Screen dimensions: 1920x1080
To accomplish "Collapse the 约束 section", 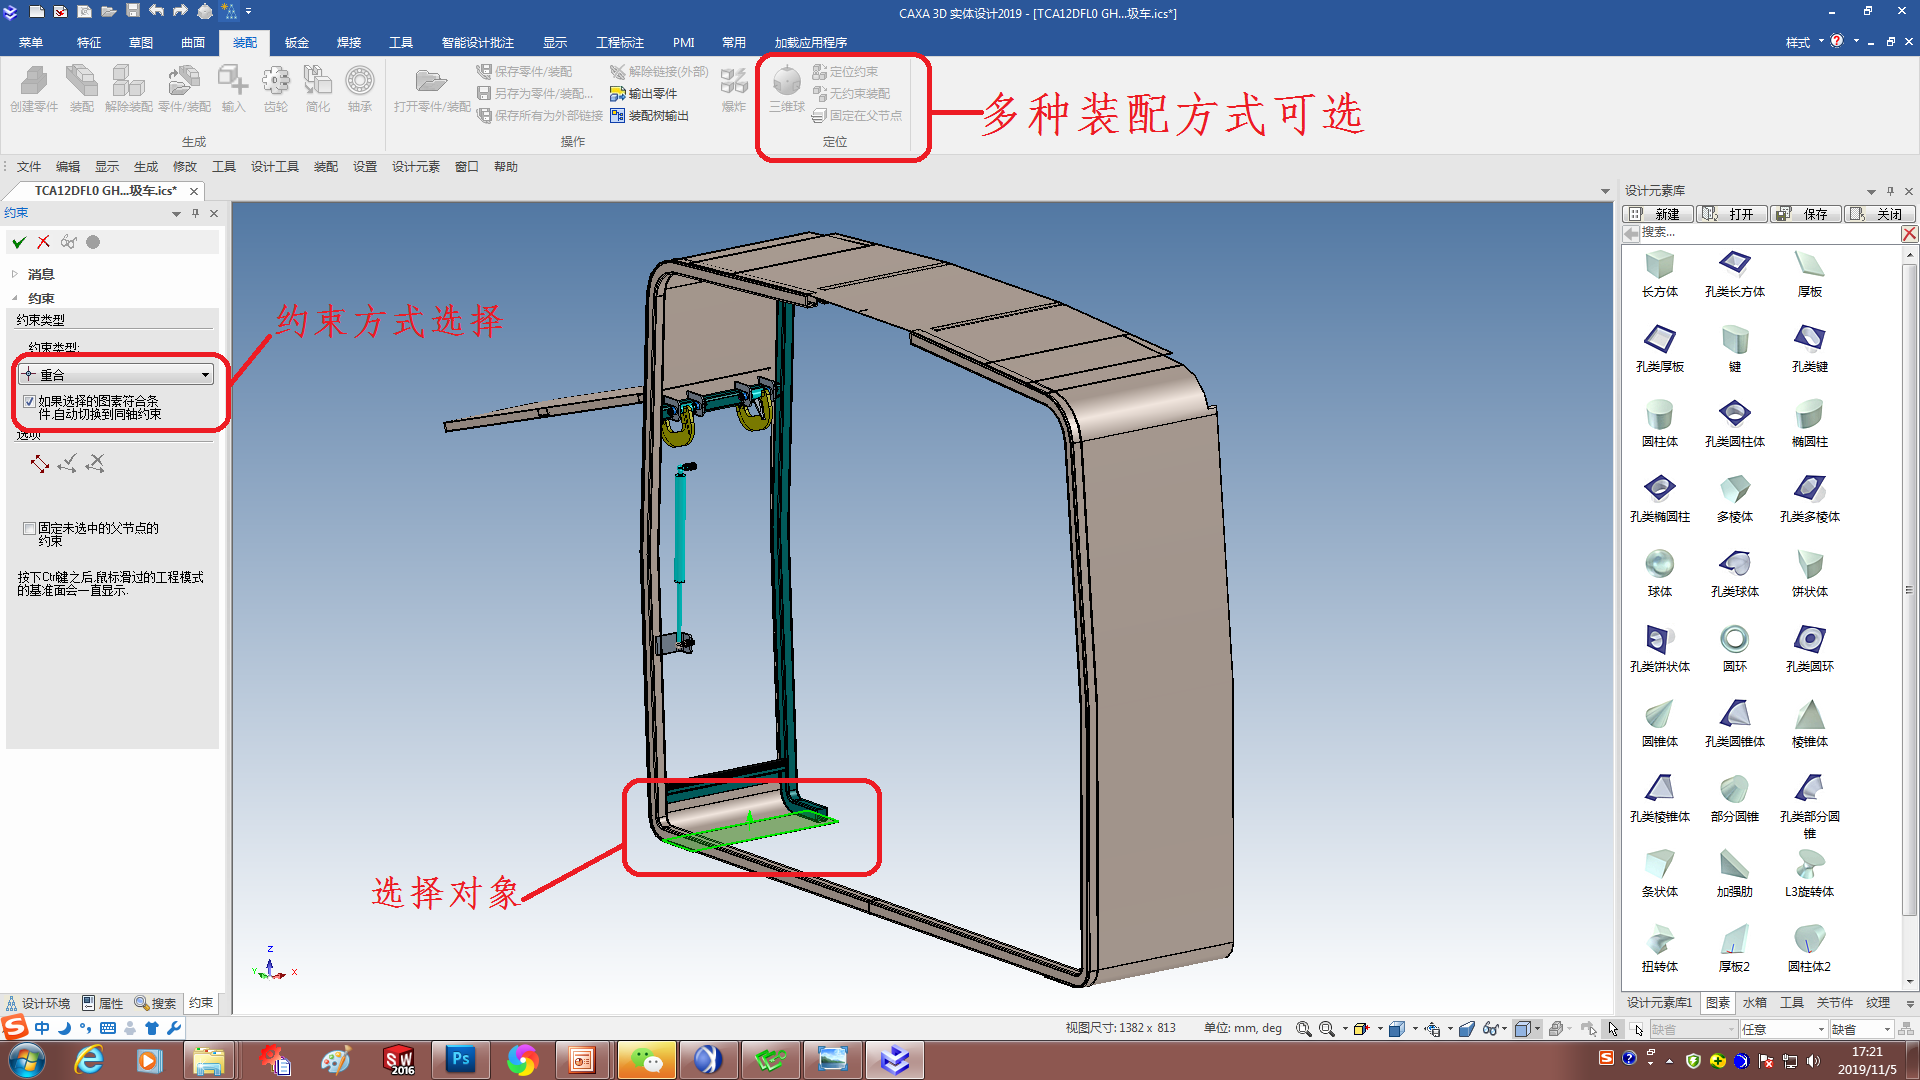I will (15, 298).
